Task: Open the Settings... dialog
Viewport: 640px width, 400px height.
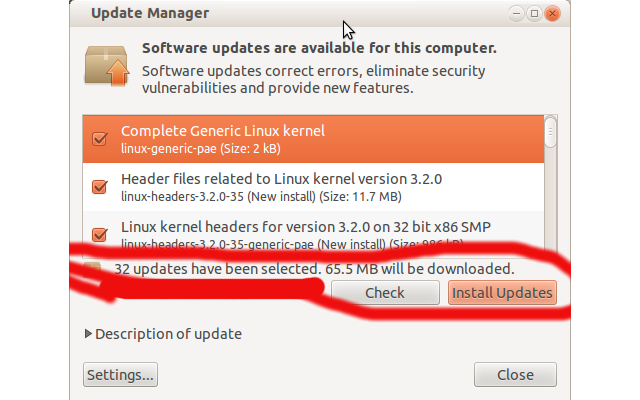Action: coord(121,375)
